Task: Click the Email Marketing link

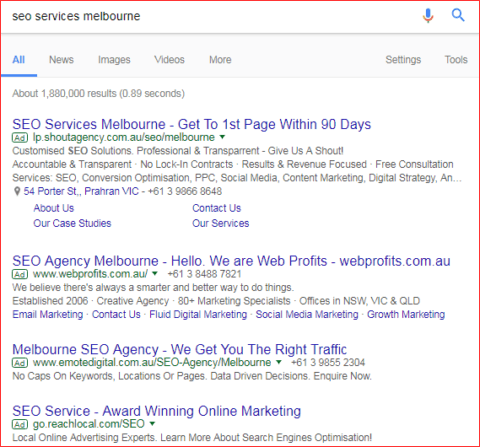Action: click(x=48, y=314)
